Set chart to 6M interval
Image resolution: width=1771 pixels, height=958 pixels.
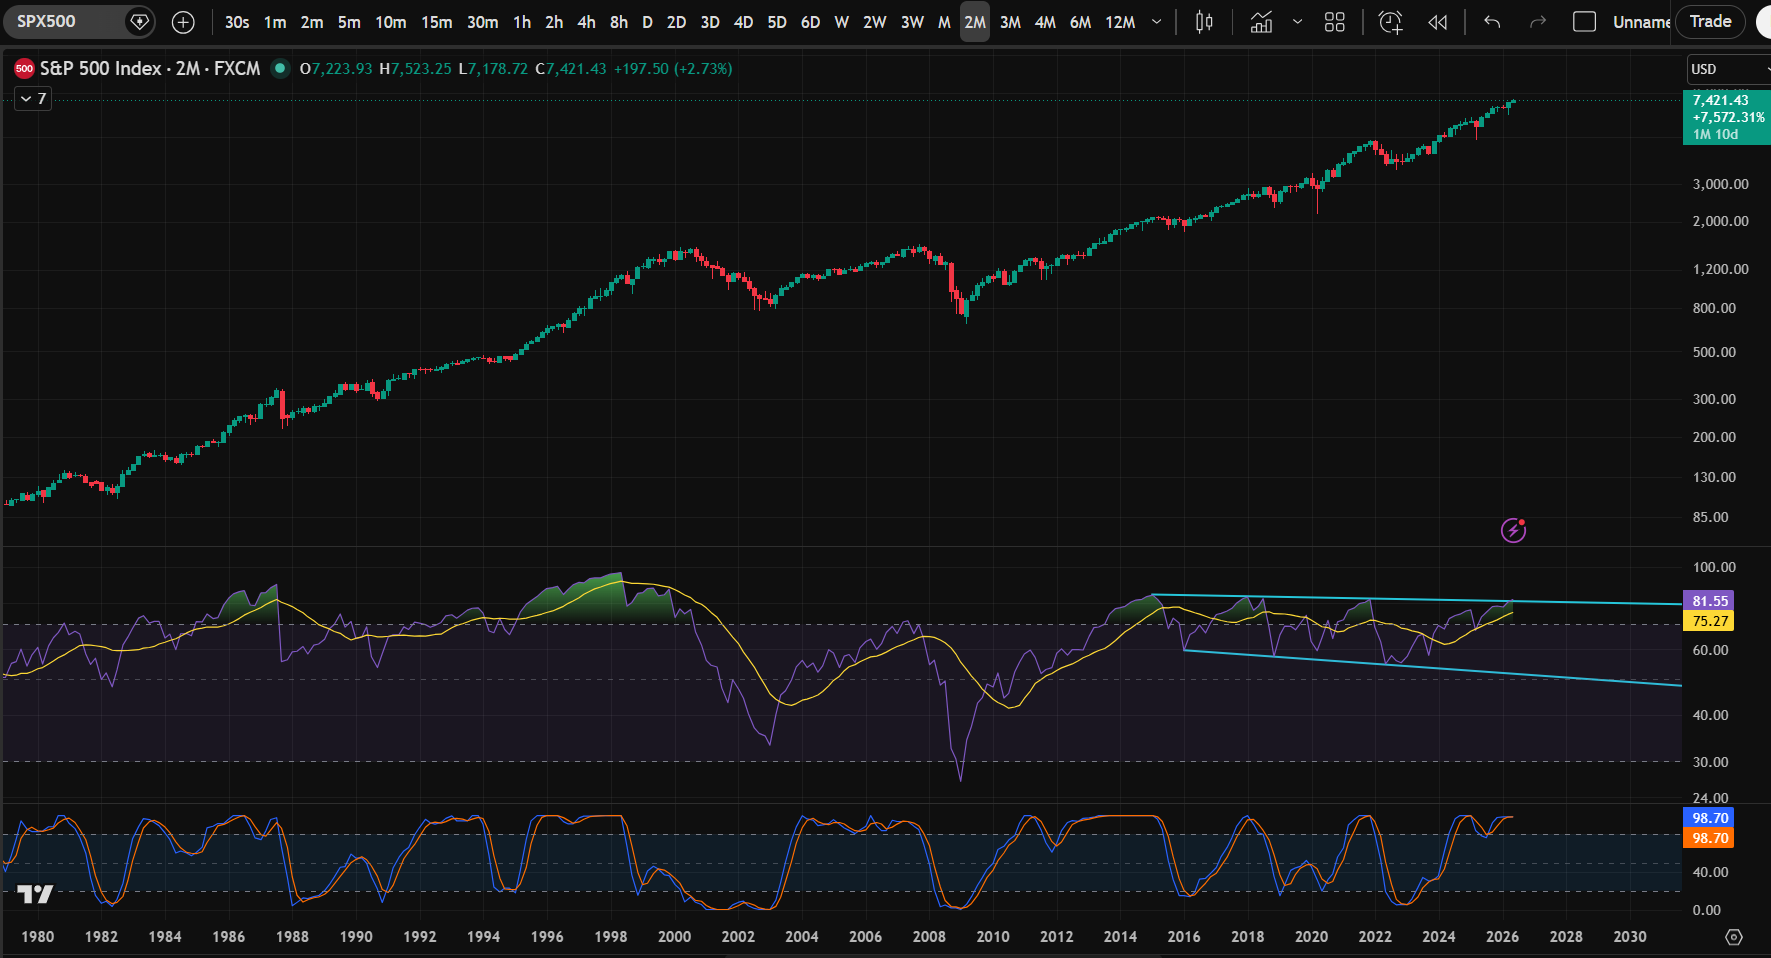point(1080,22)
